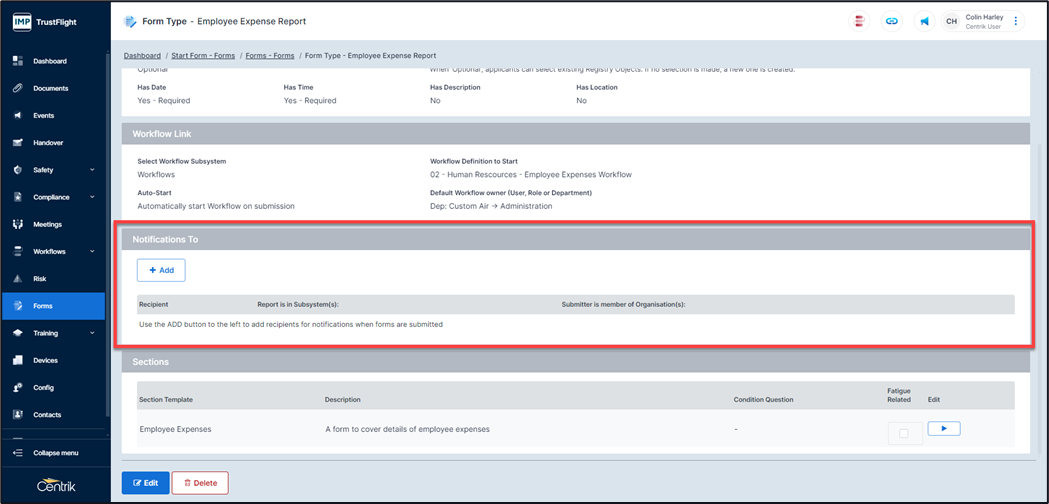This screenshot has width=1049, height=504.
Task: Click the red stacked-bars icon in header
Action: [x=859, y=21]
